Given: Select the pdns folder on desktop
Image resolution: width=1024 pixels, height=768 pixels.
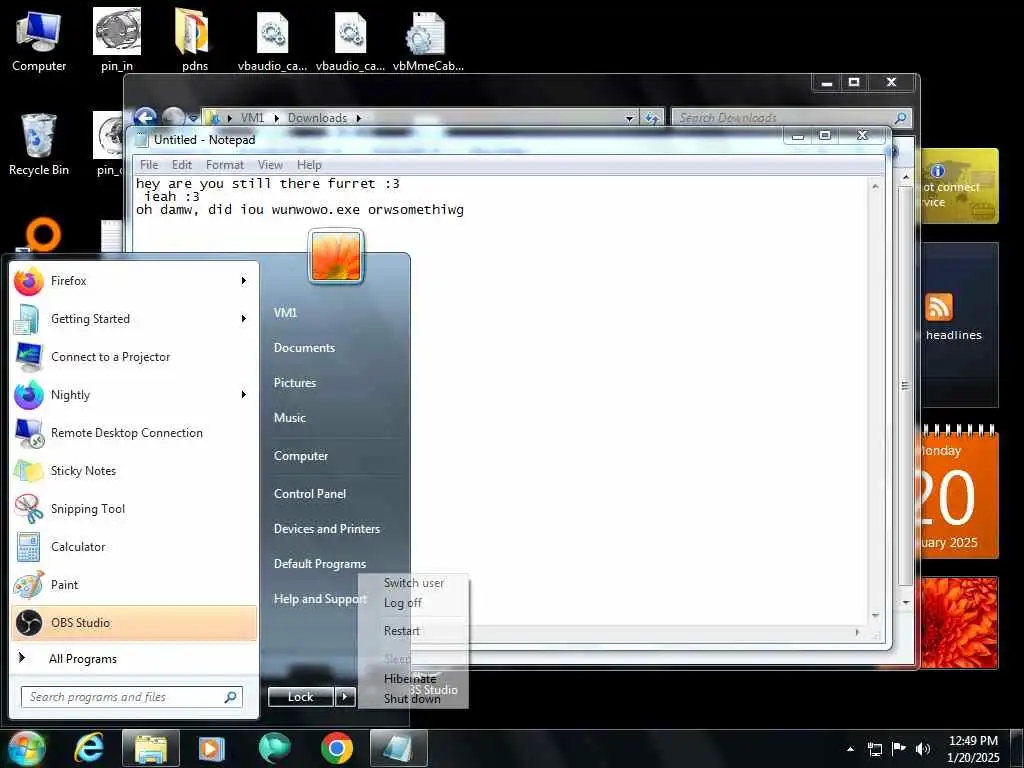Looking at the screenshot, I should click(x=195, y=40).
